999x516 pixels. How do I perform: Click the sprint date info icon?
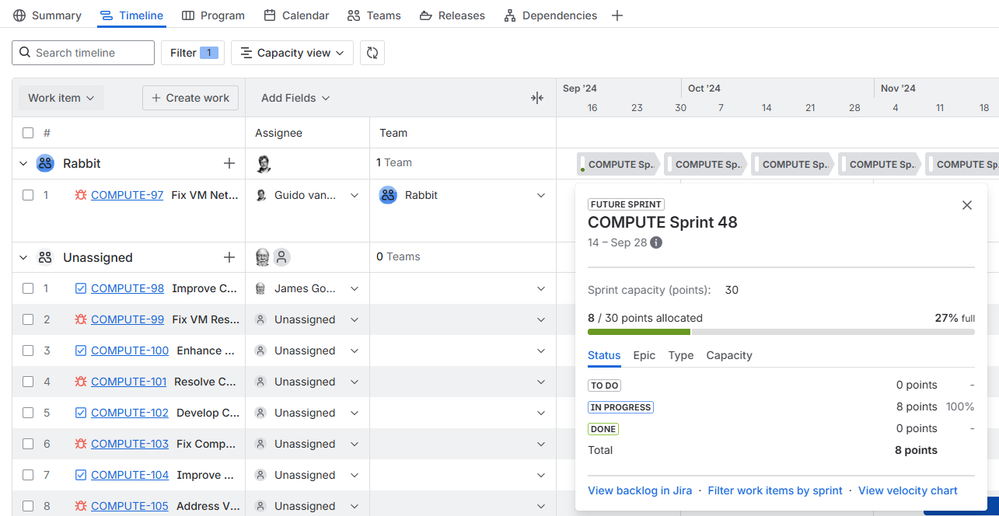click(x=656, y=243)
